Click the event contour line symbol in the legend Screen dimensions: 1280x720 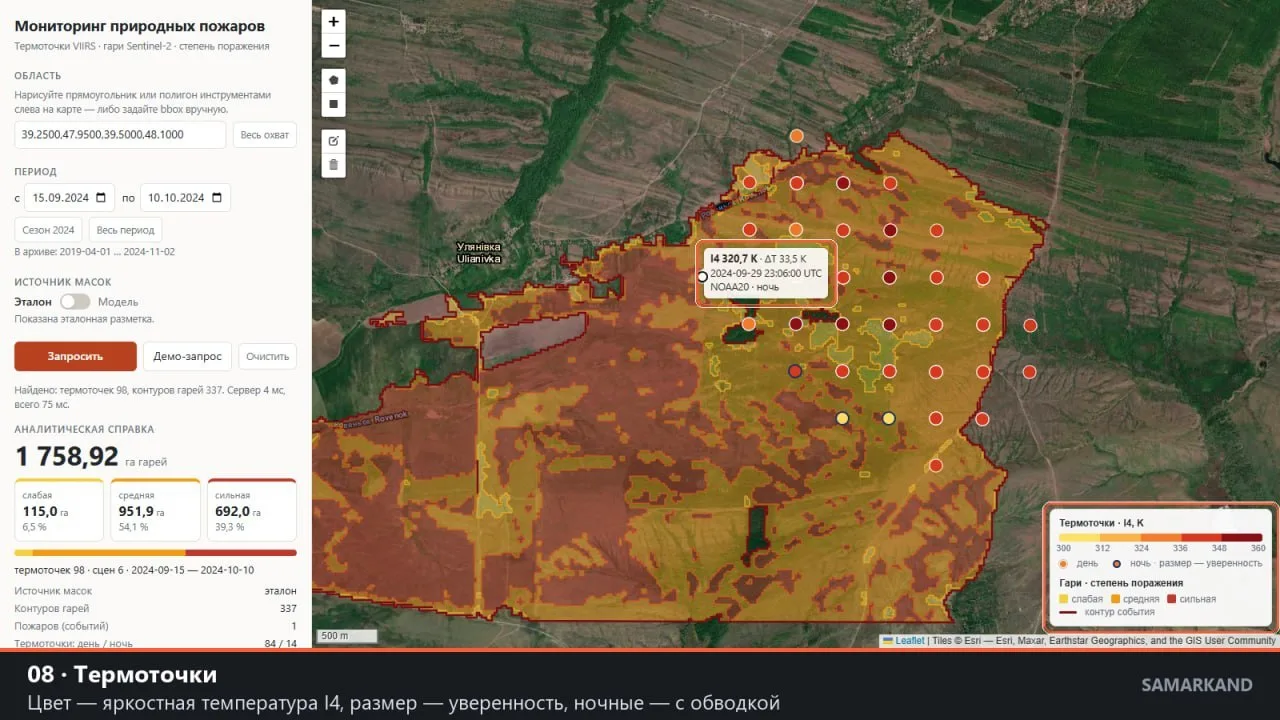click(1066, 612)
